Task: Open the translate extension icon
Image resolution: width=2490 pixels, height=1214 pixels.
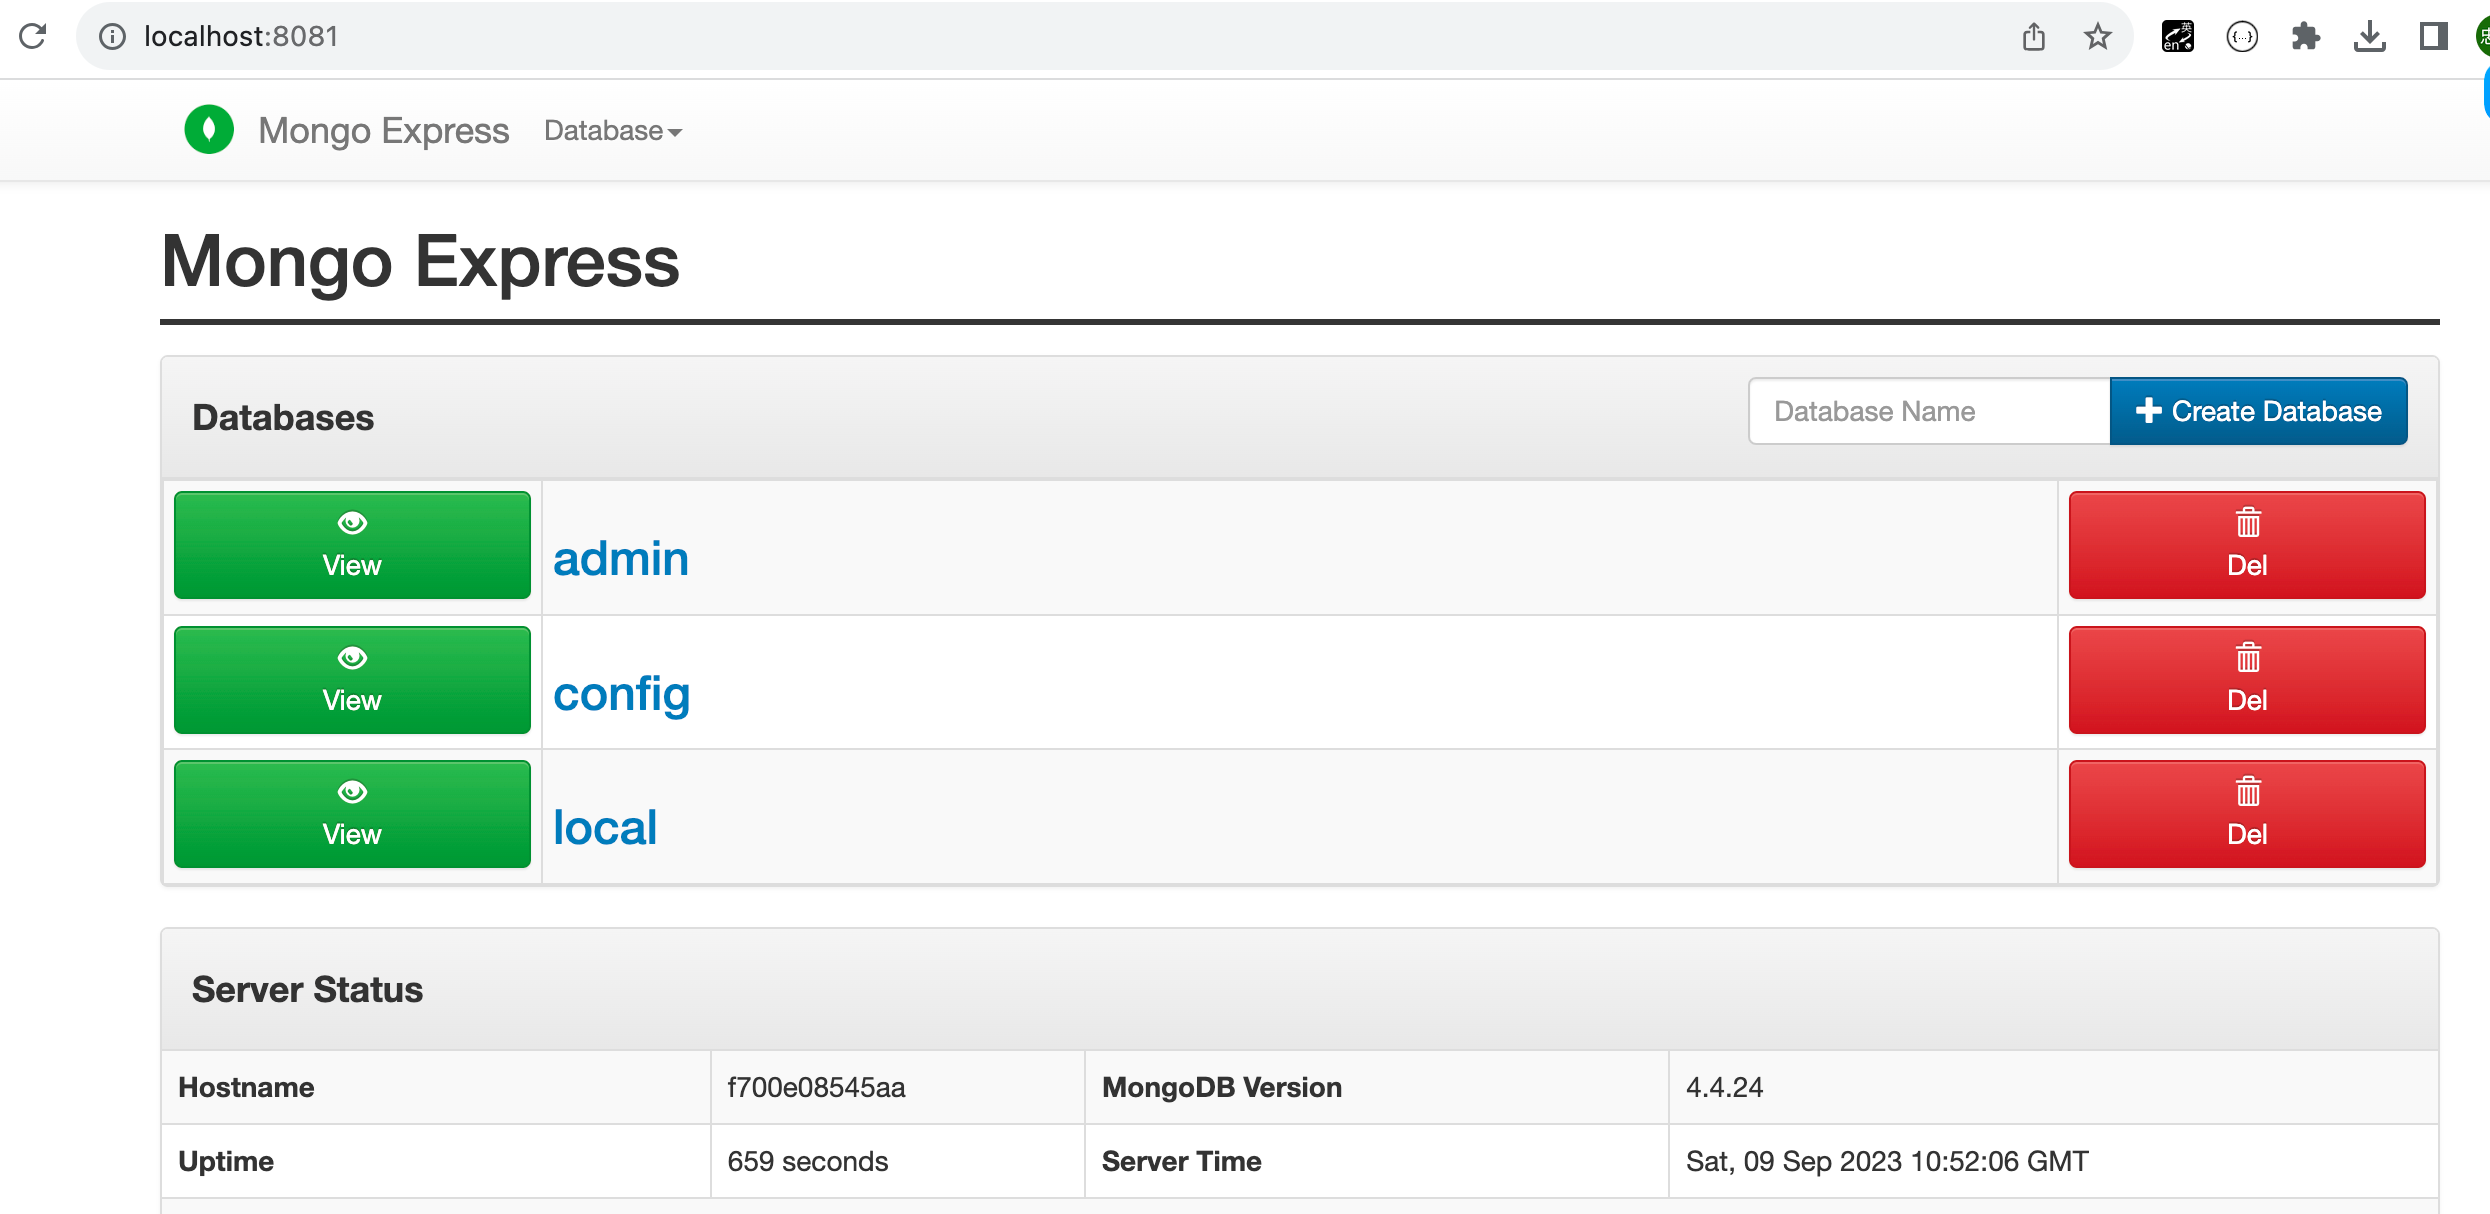Action: (2178, 37)
